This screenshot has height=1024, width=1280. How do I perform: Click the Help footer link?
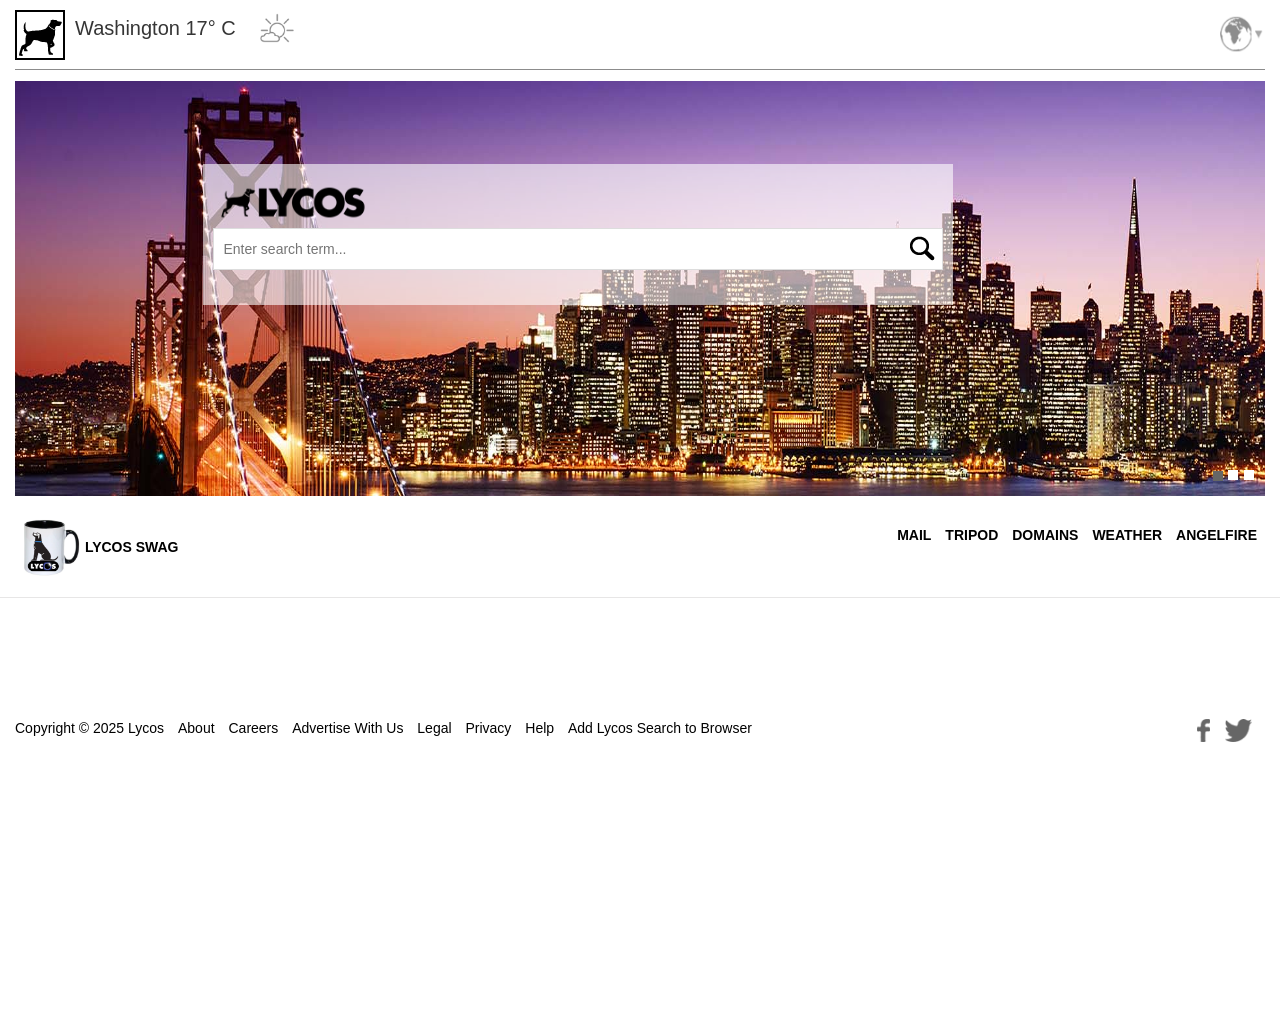tap(539, 728)
